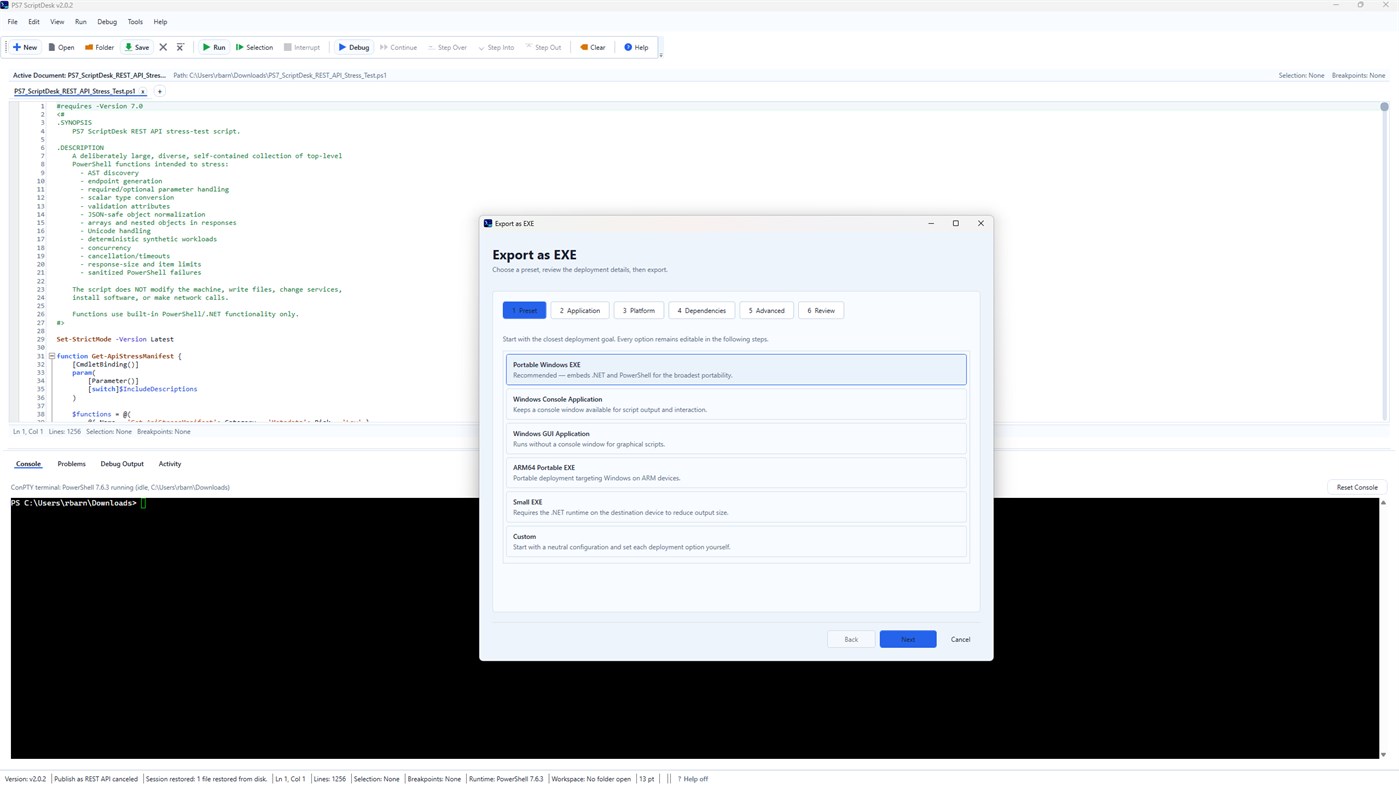Viewport: 1399px width, 786px height.
Task: Click the console scrollbar down arrow
Action: 1383,755
